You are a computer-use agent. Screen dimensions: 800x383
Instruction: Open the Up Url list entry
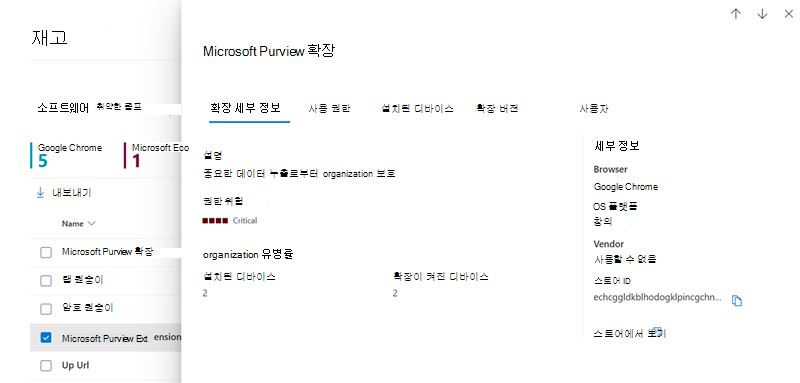click(76, 366)
